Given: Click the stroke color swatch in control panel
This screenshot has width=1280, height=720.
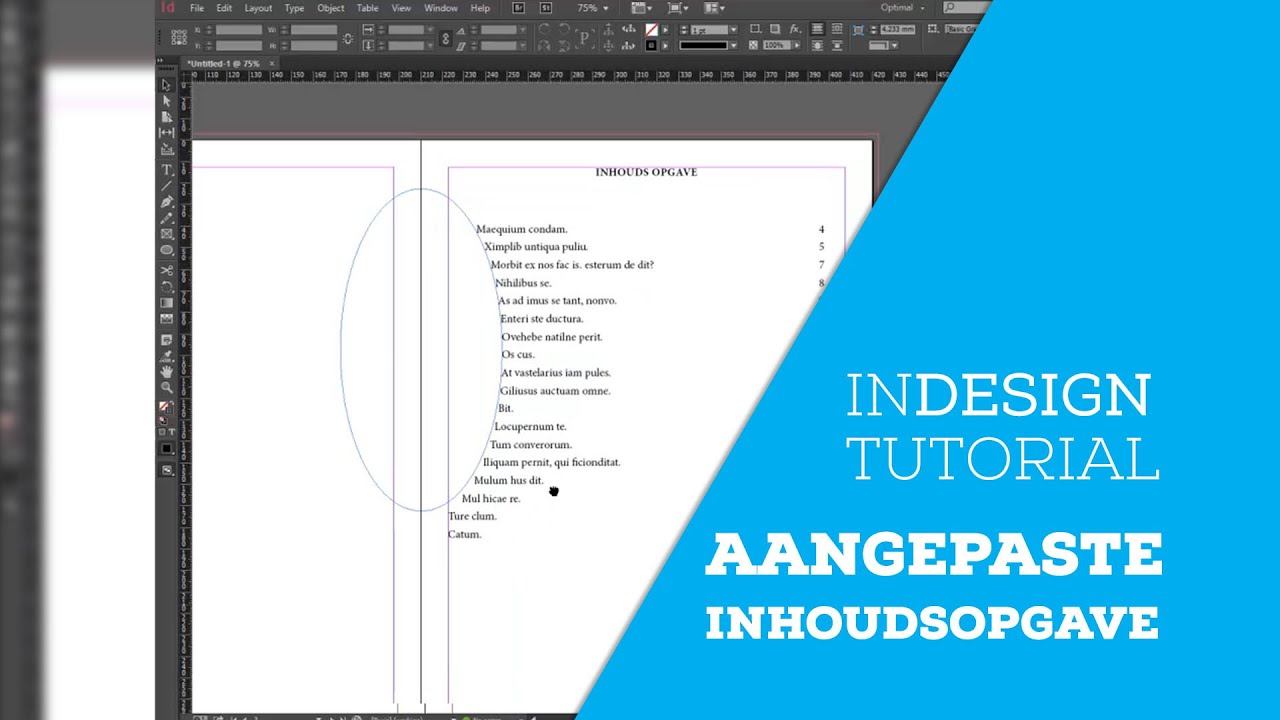Looking at the screenshot, I should point(652,46).
